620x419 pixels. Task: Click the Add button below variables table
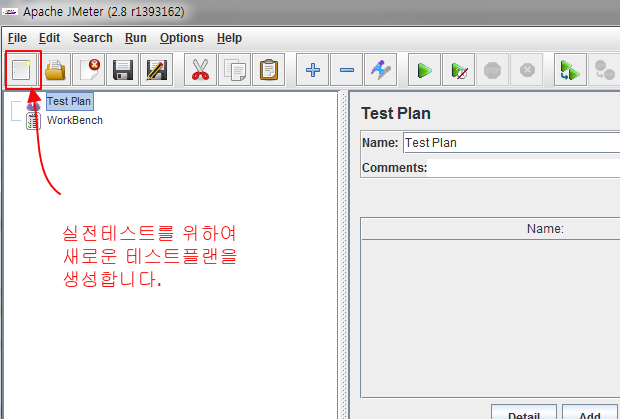point(591,411)
